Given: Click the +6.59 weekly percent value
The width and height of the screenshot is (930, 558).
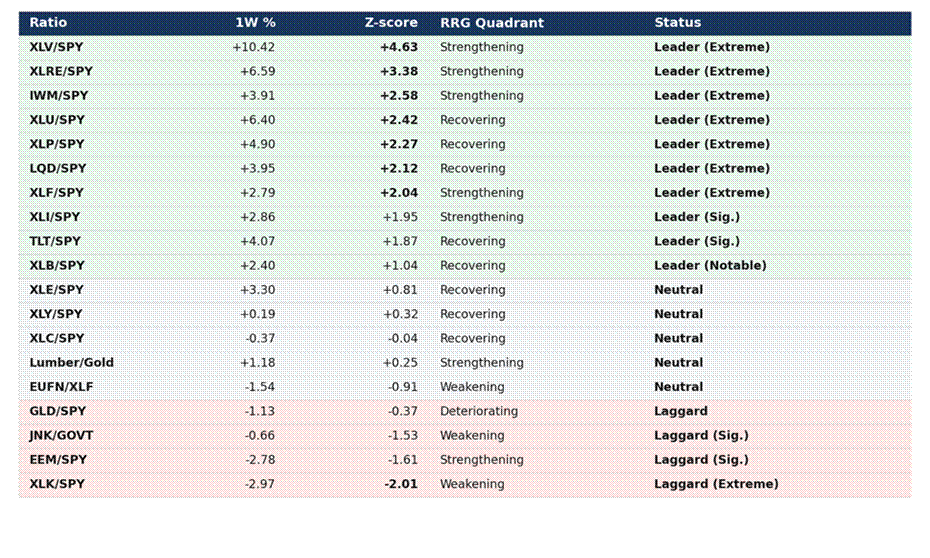Looking at the screenshot, I should click(257, 71).
